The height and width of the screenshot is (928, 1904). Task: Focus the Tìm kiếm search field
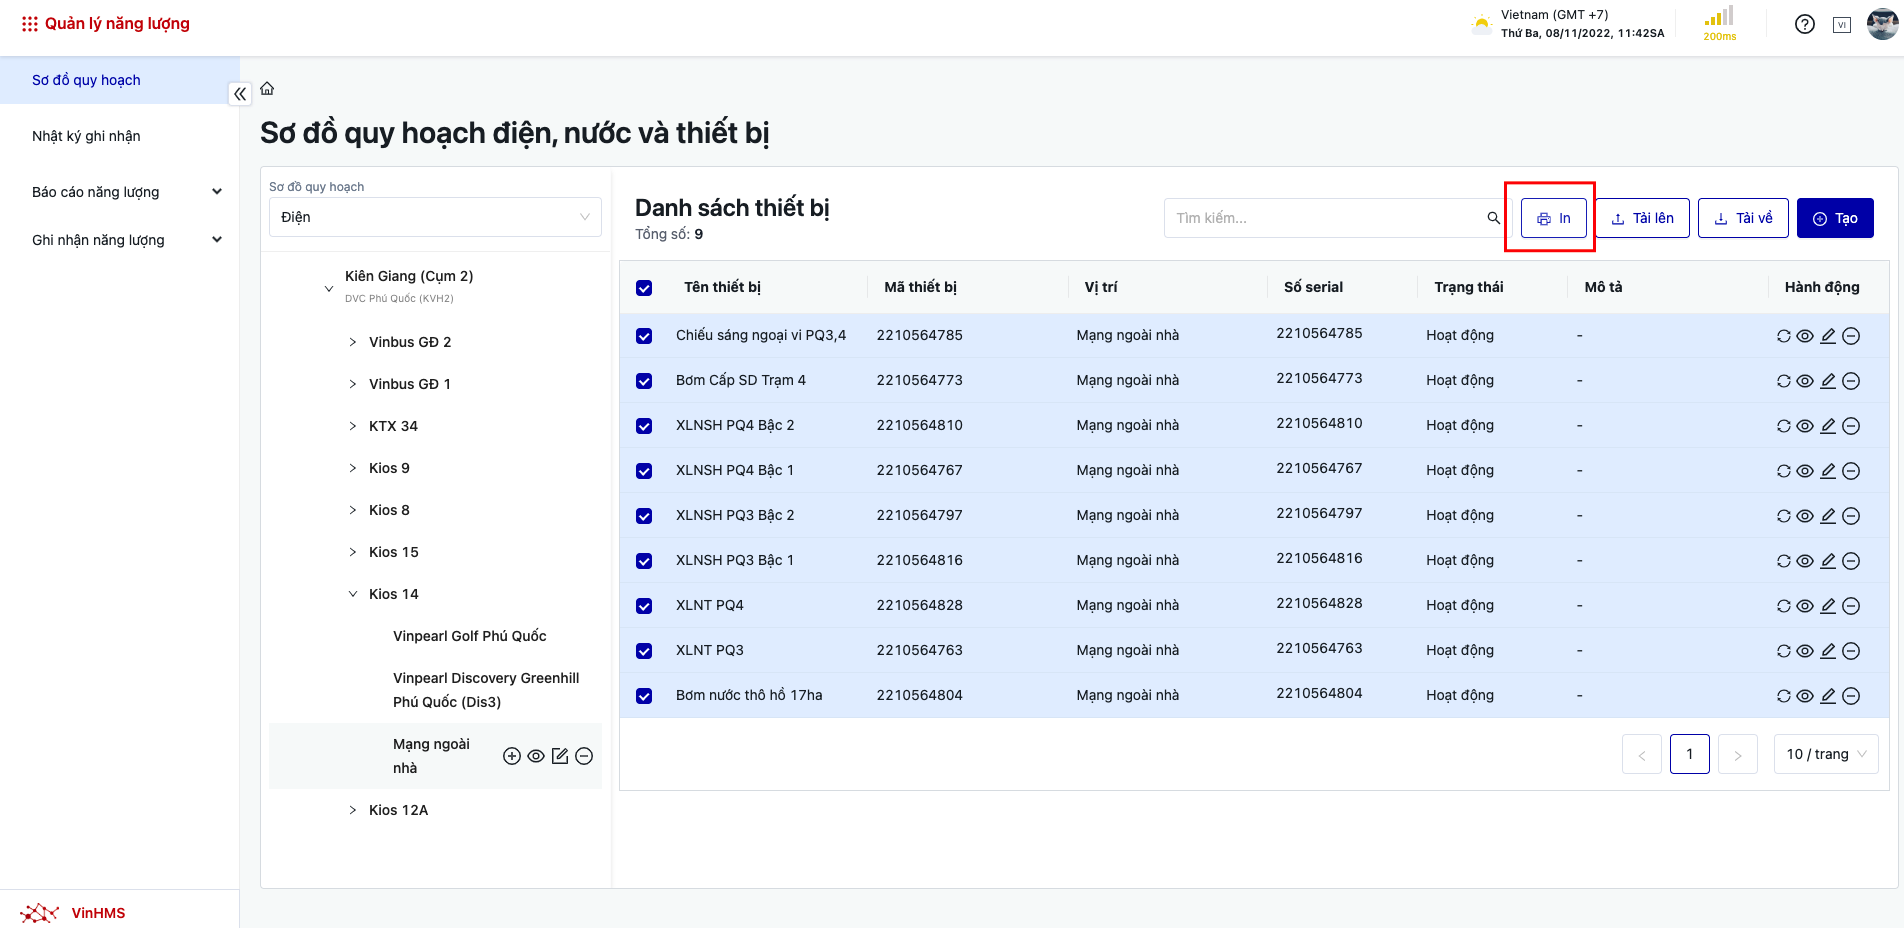click(1325, 218)
